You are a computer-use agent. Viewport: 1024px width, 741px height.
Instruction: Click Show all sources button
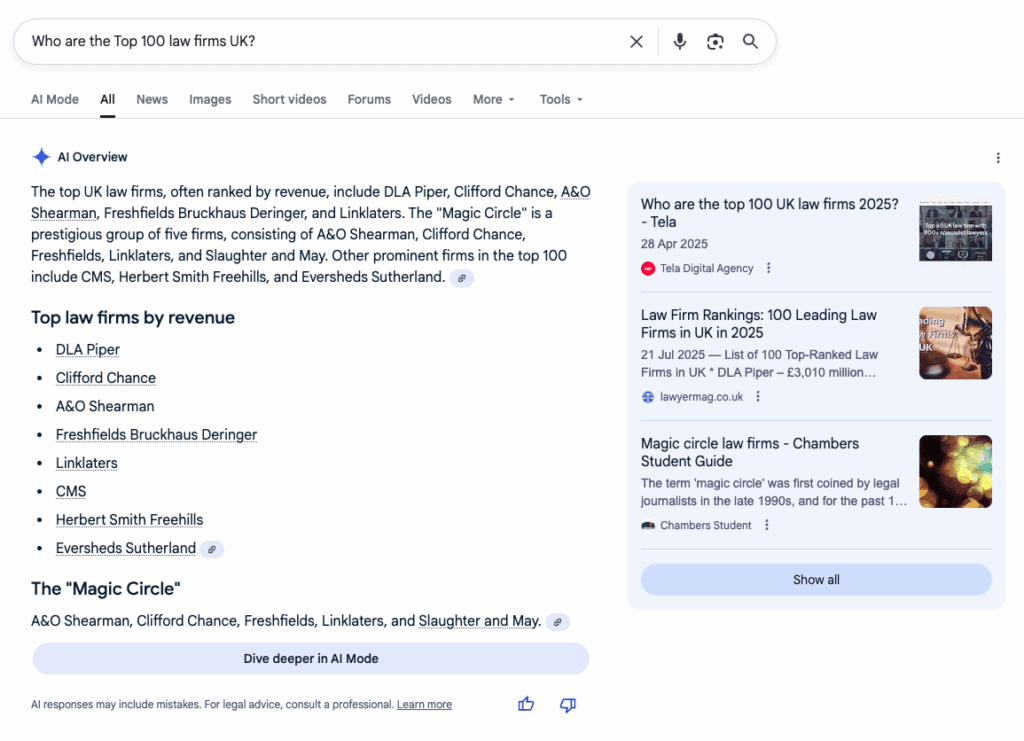pyautogui.click(x=815, y=580)
